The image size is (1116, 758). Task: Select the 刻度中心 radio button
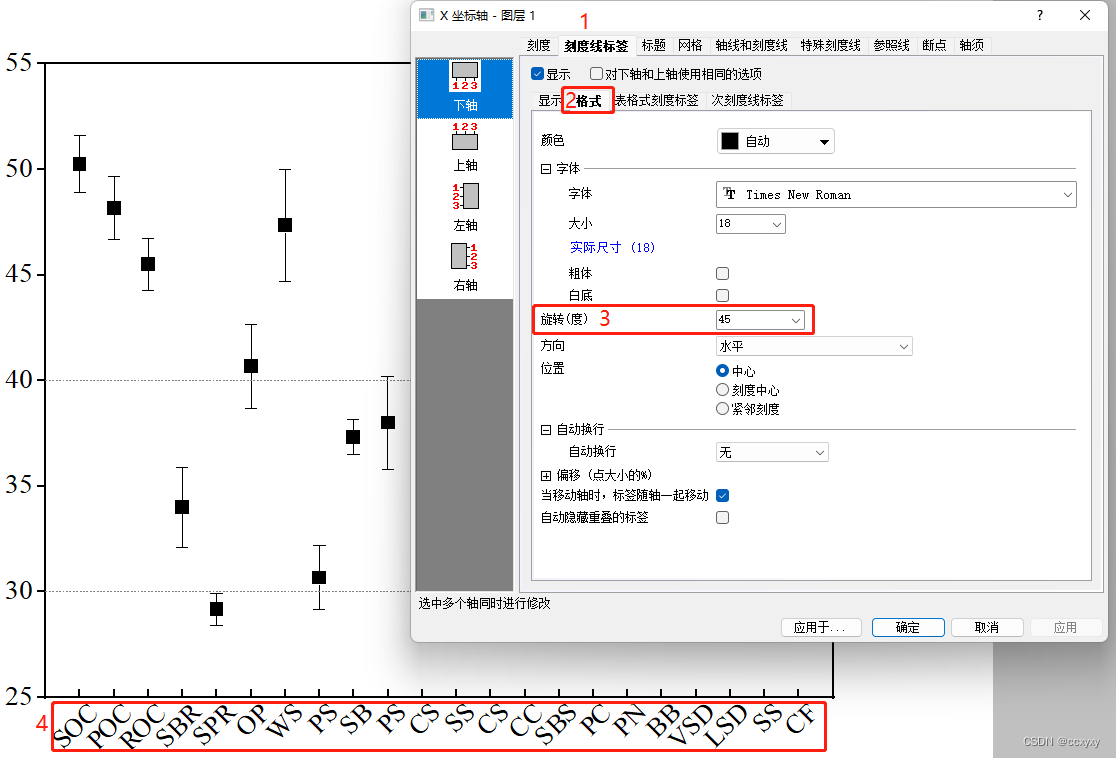click(722, 390)
